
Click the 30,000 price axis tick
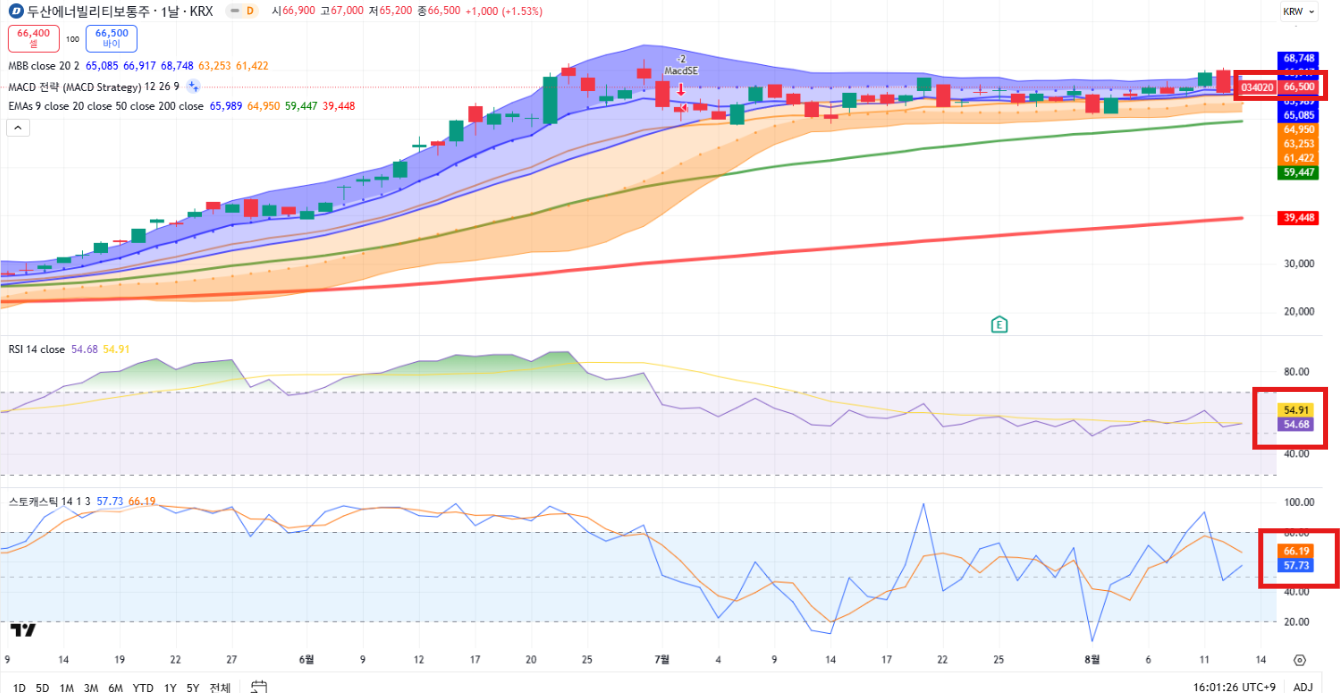click(x=1298, y=264)
